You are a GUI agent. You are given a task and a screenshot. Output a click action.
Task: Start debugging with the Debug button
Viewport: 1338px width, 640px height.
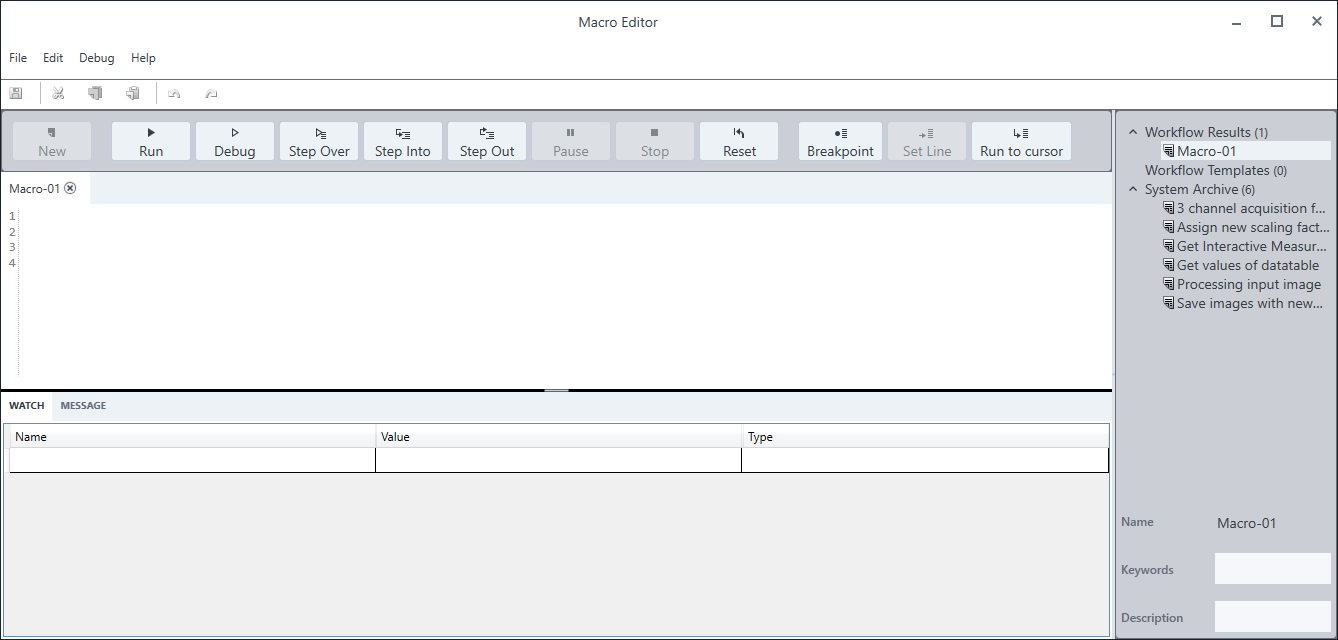point(234,141)
